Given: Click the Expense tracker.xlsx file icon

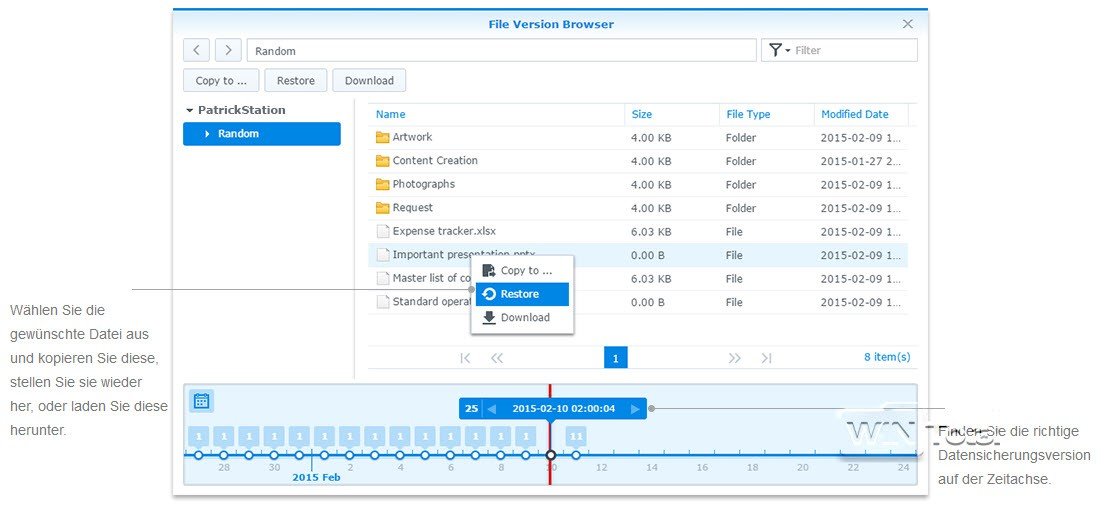Looking at the screenshot, I should (x=383, y=231).
